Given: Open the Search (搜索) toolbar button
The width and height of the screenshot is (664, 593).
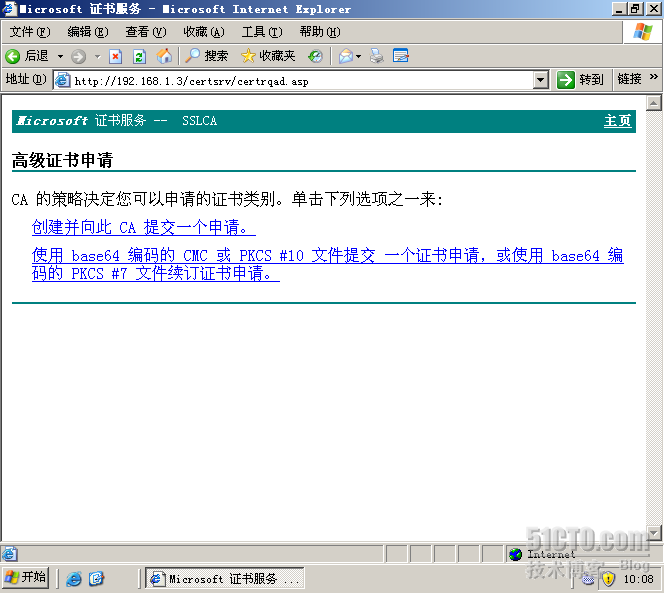Looking at the screenshot, I should pyautogui.click(x=207, y=56).
